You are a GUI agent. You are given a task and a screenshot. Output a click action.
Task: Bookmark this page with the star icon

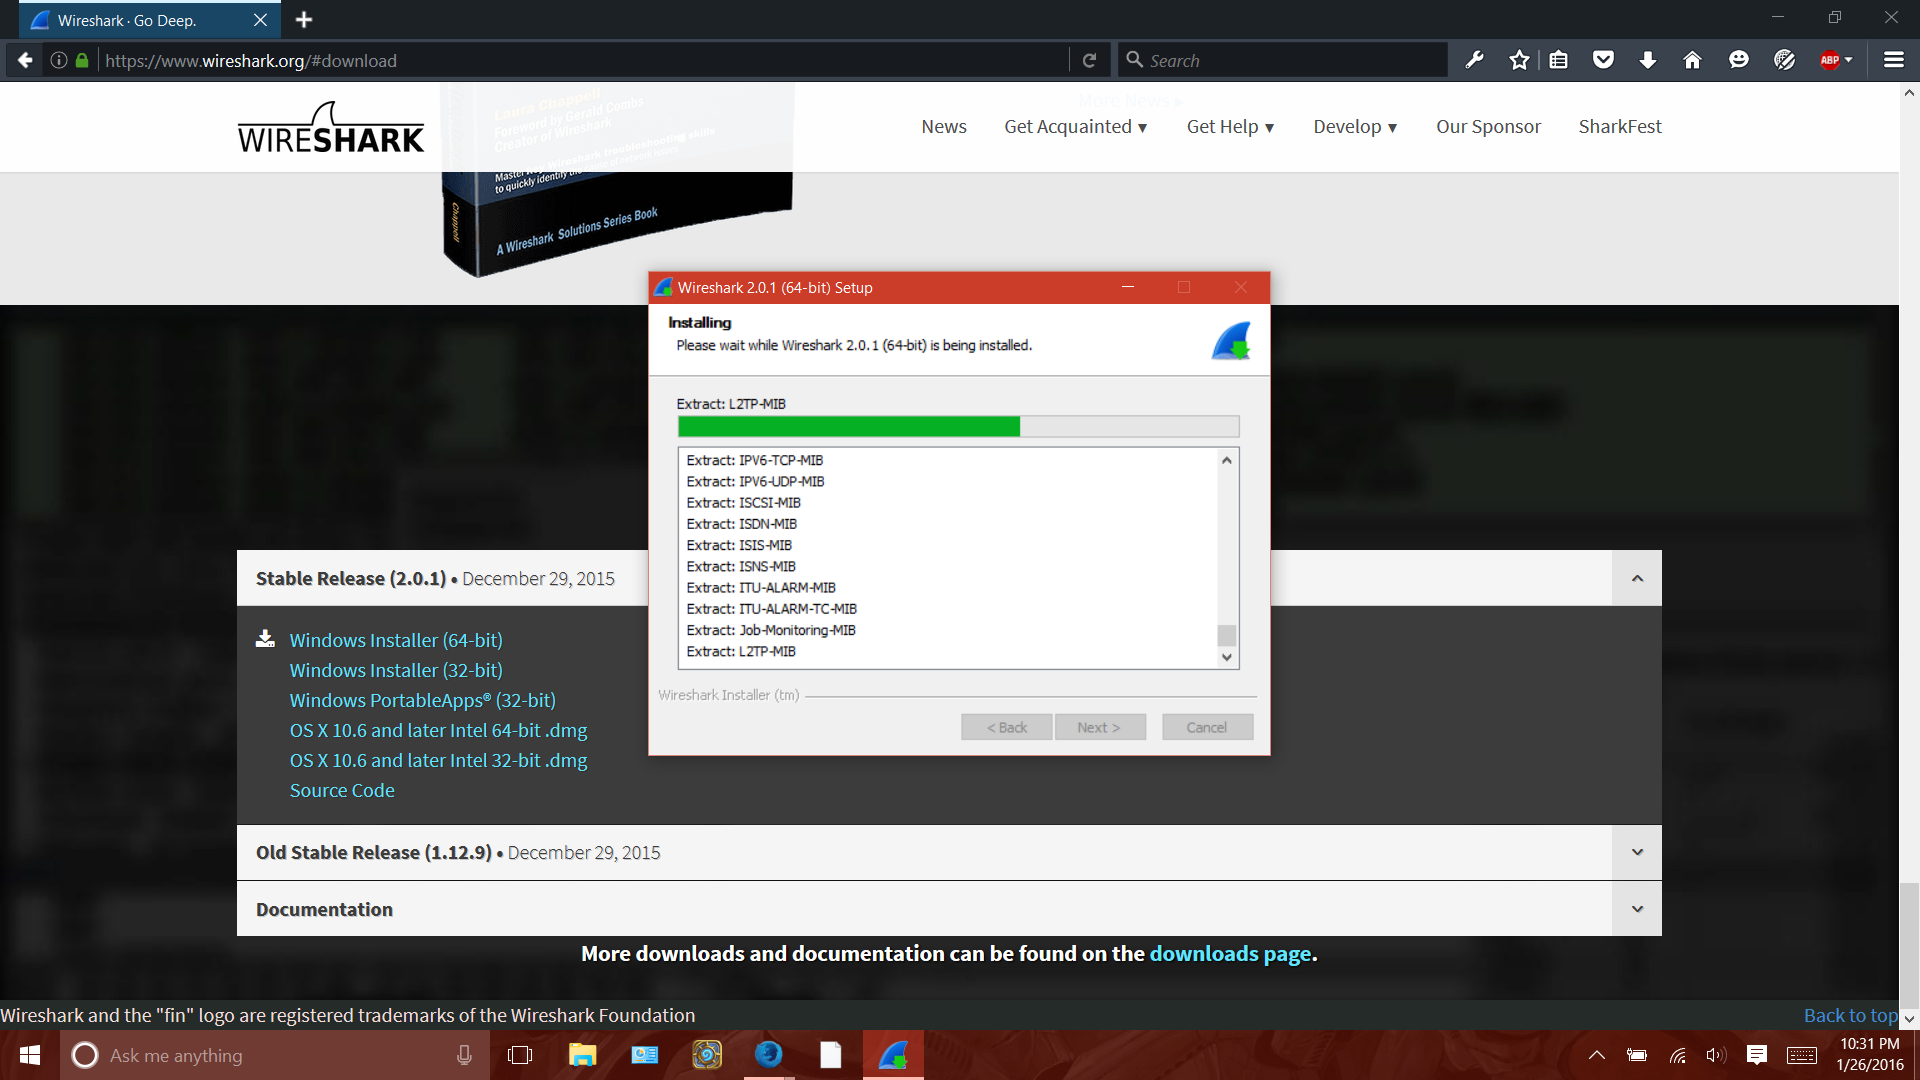pos(1519,60)
